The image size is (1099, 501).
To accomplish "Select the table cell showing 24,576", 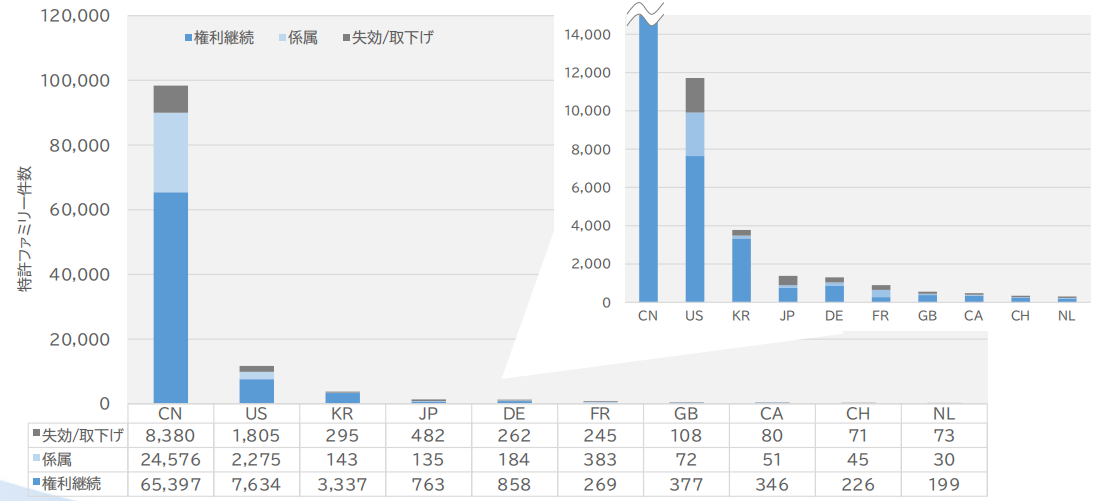I will 171,460.
